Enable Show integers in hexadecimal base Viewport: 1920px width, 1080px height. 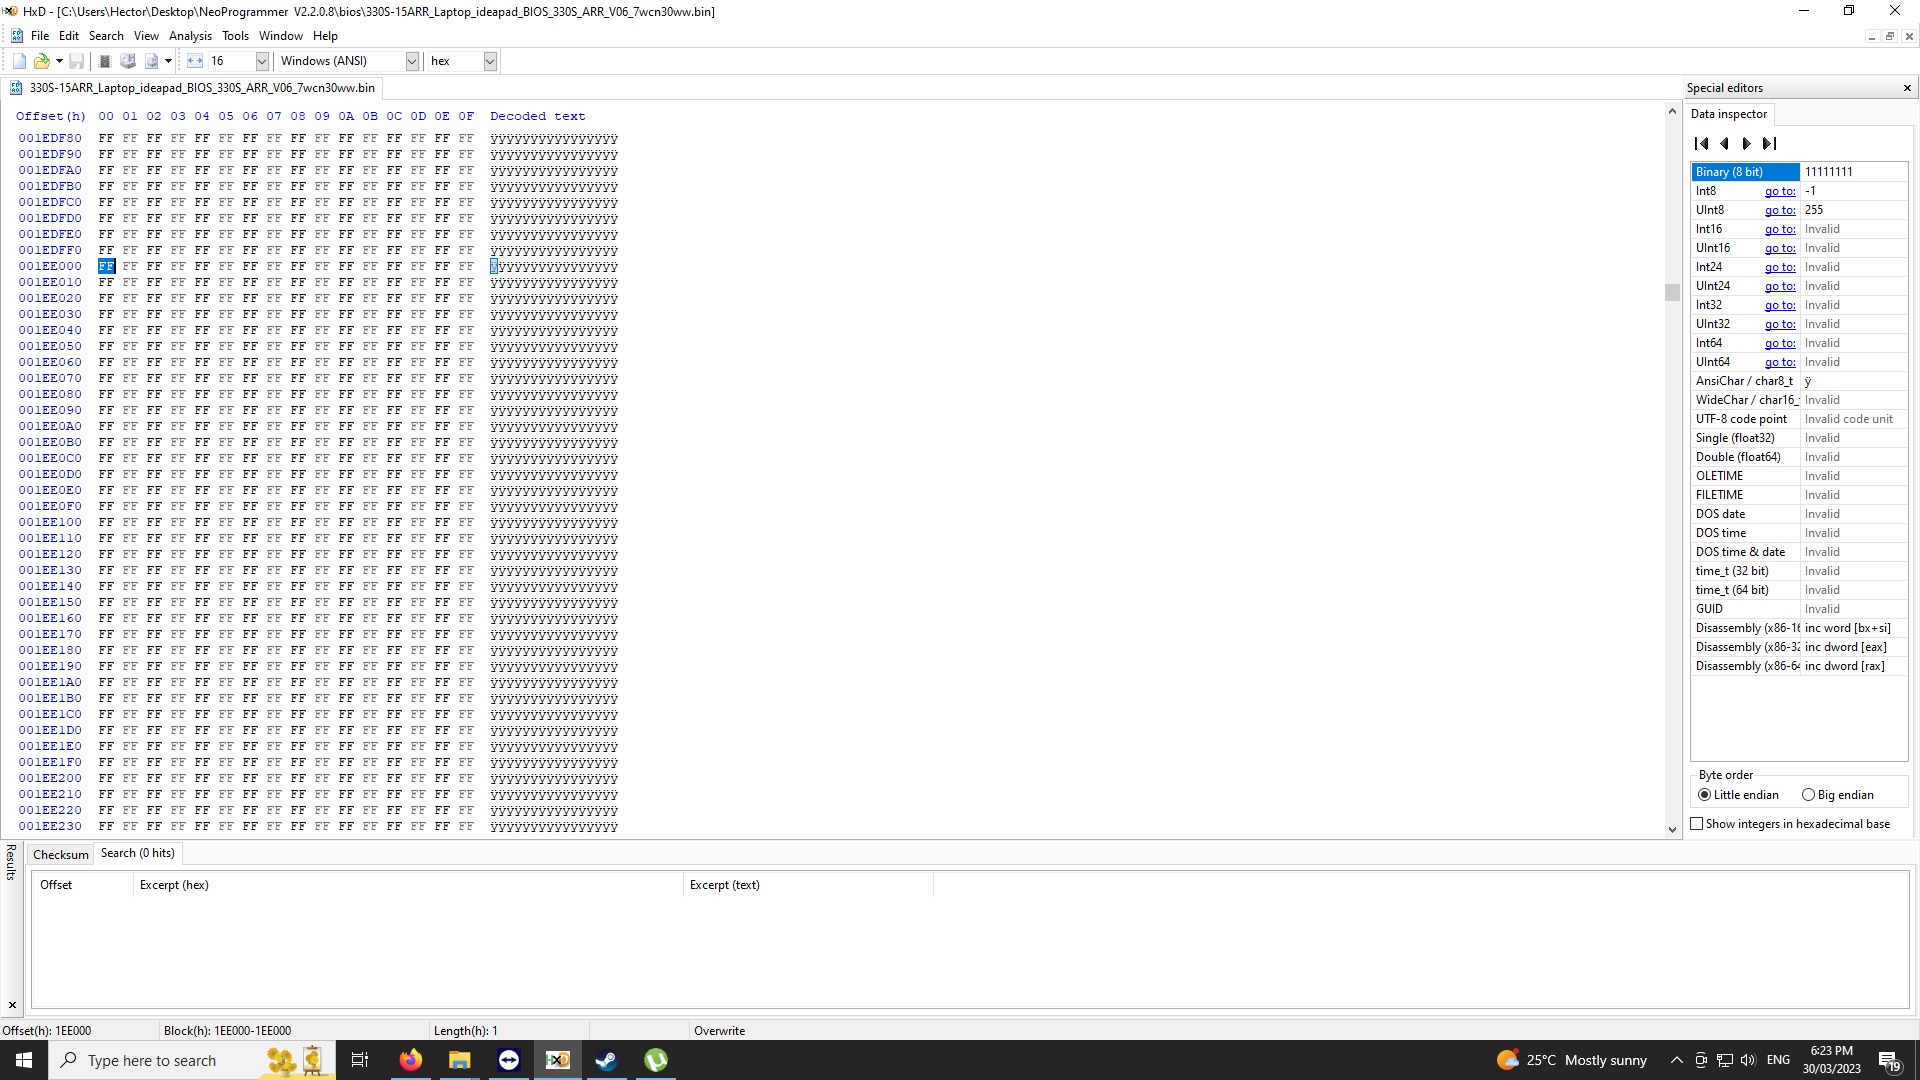click(x=1697, y=824)
